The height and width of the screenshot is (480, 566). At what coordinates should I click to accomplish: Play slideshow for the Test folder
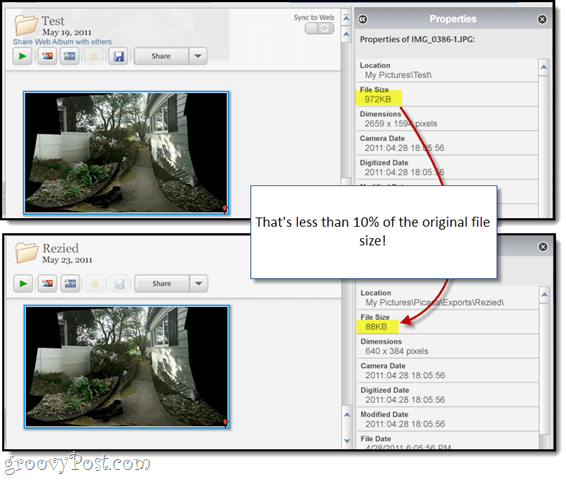click(x=22, y=56)
